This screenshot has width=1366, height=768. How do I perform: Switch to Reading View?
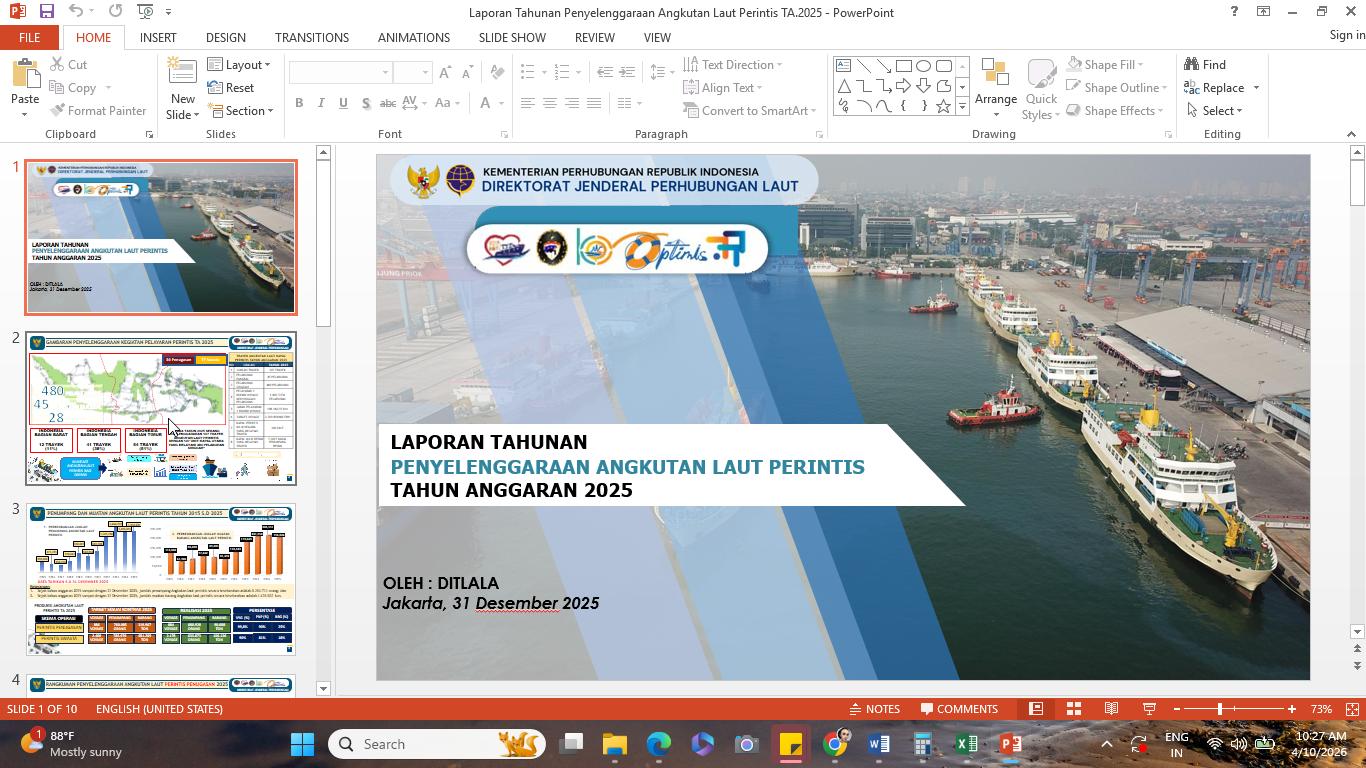1111,709
